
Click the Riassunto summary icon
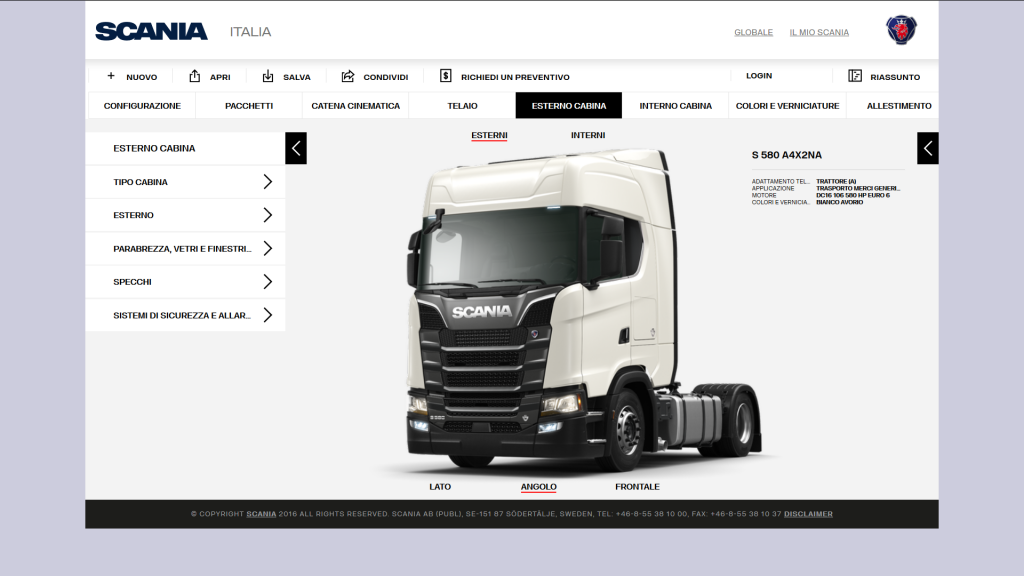coord(855,76)
